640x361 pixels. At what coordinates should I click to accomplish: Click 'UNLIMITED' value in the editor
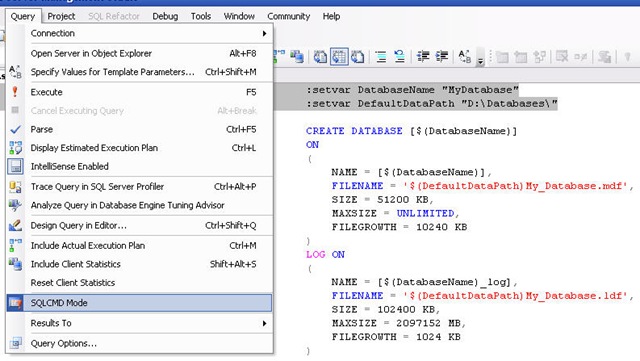(x=425, y=213)
